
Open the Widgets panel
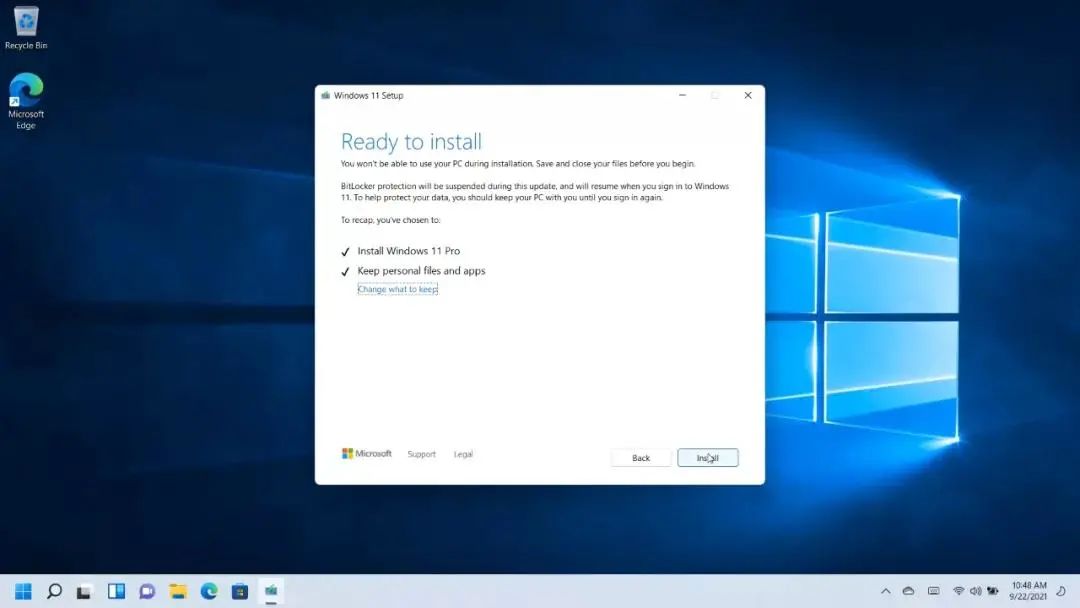[x=116, y=592]
